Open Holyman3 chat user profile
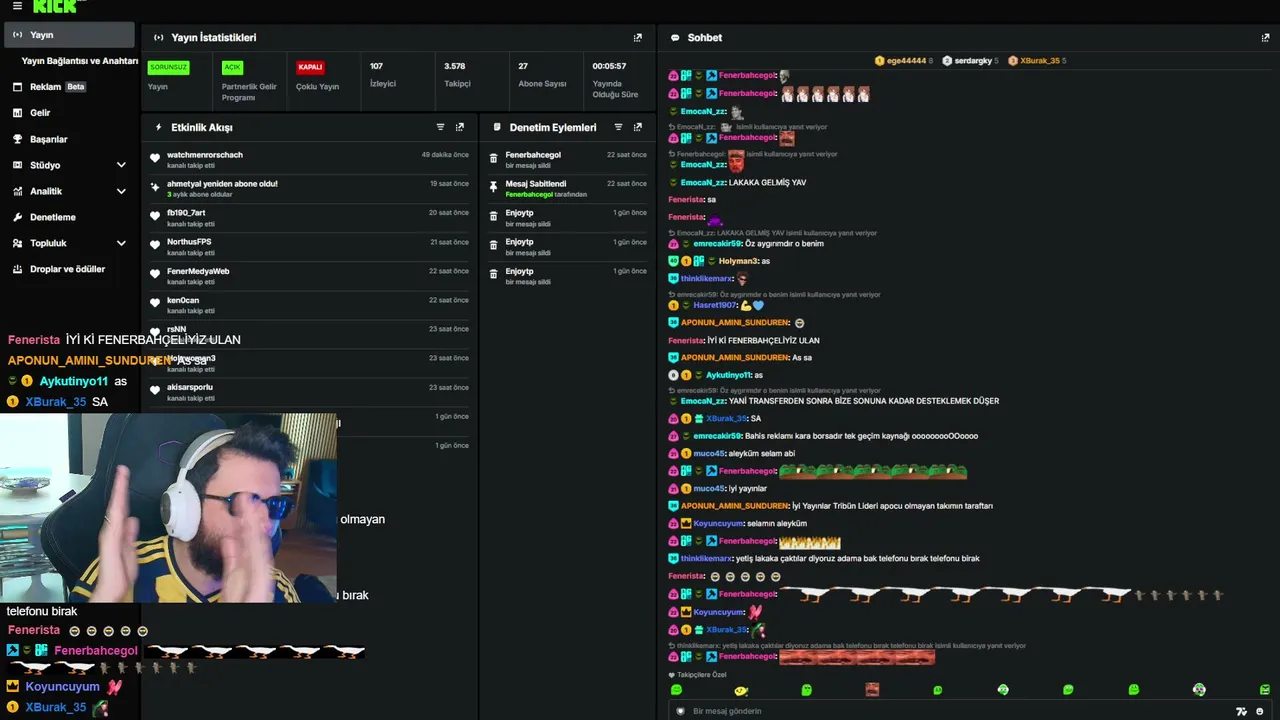This screenshot has width=1280, height=720. [738, 261]
